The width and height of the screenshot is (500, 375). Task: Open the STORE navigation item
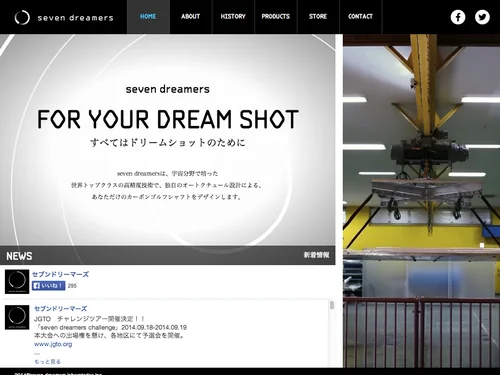coord(318,17)
